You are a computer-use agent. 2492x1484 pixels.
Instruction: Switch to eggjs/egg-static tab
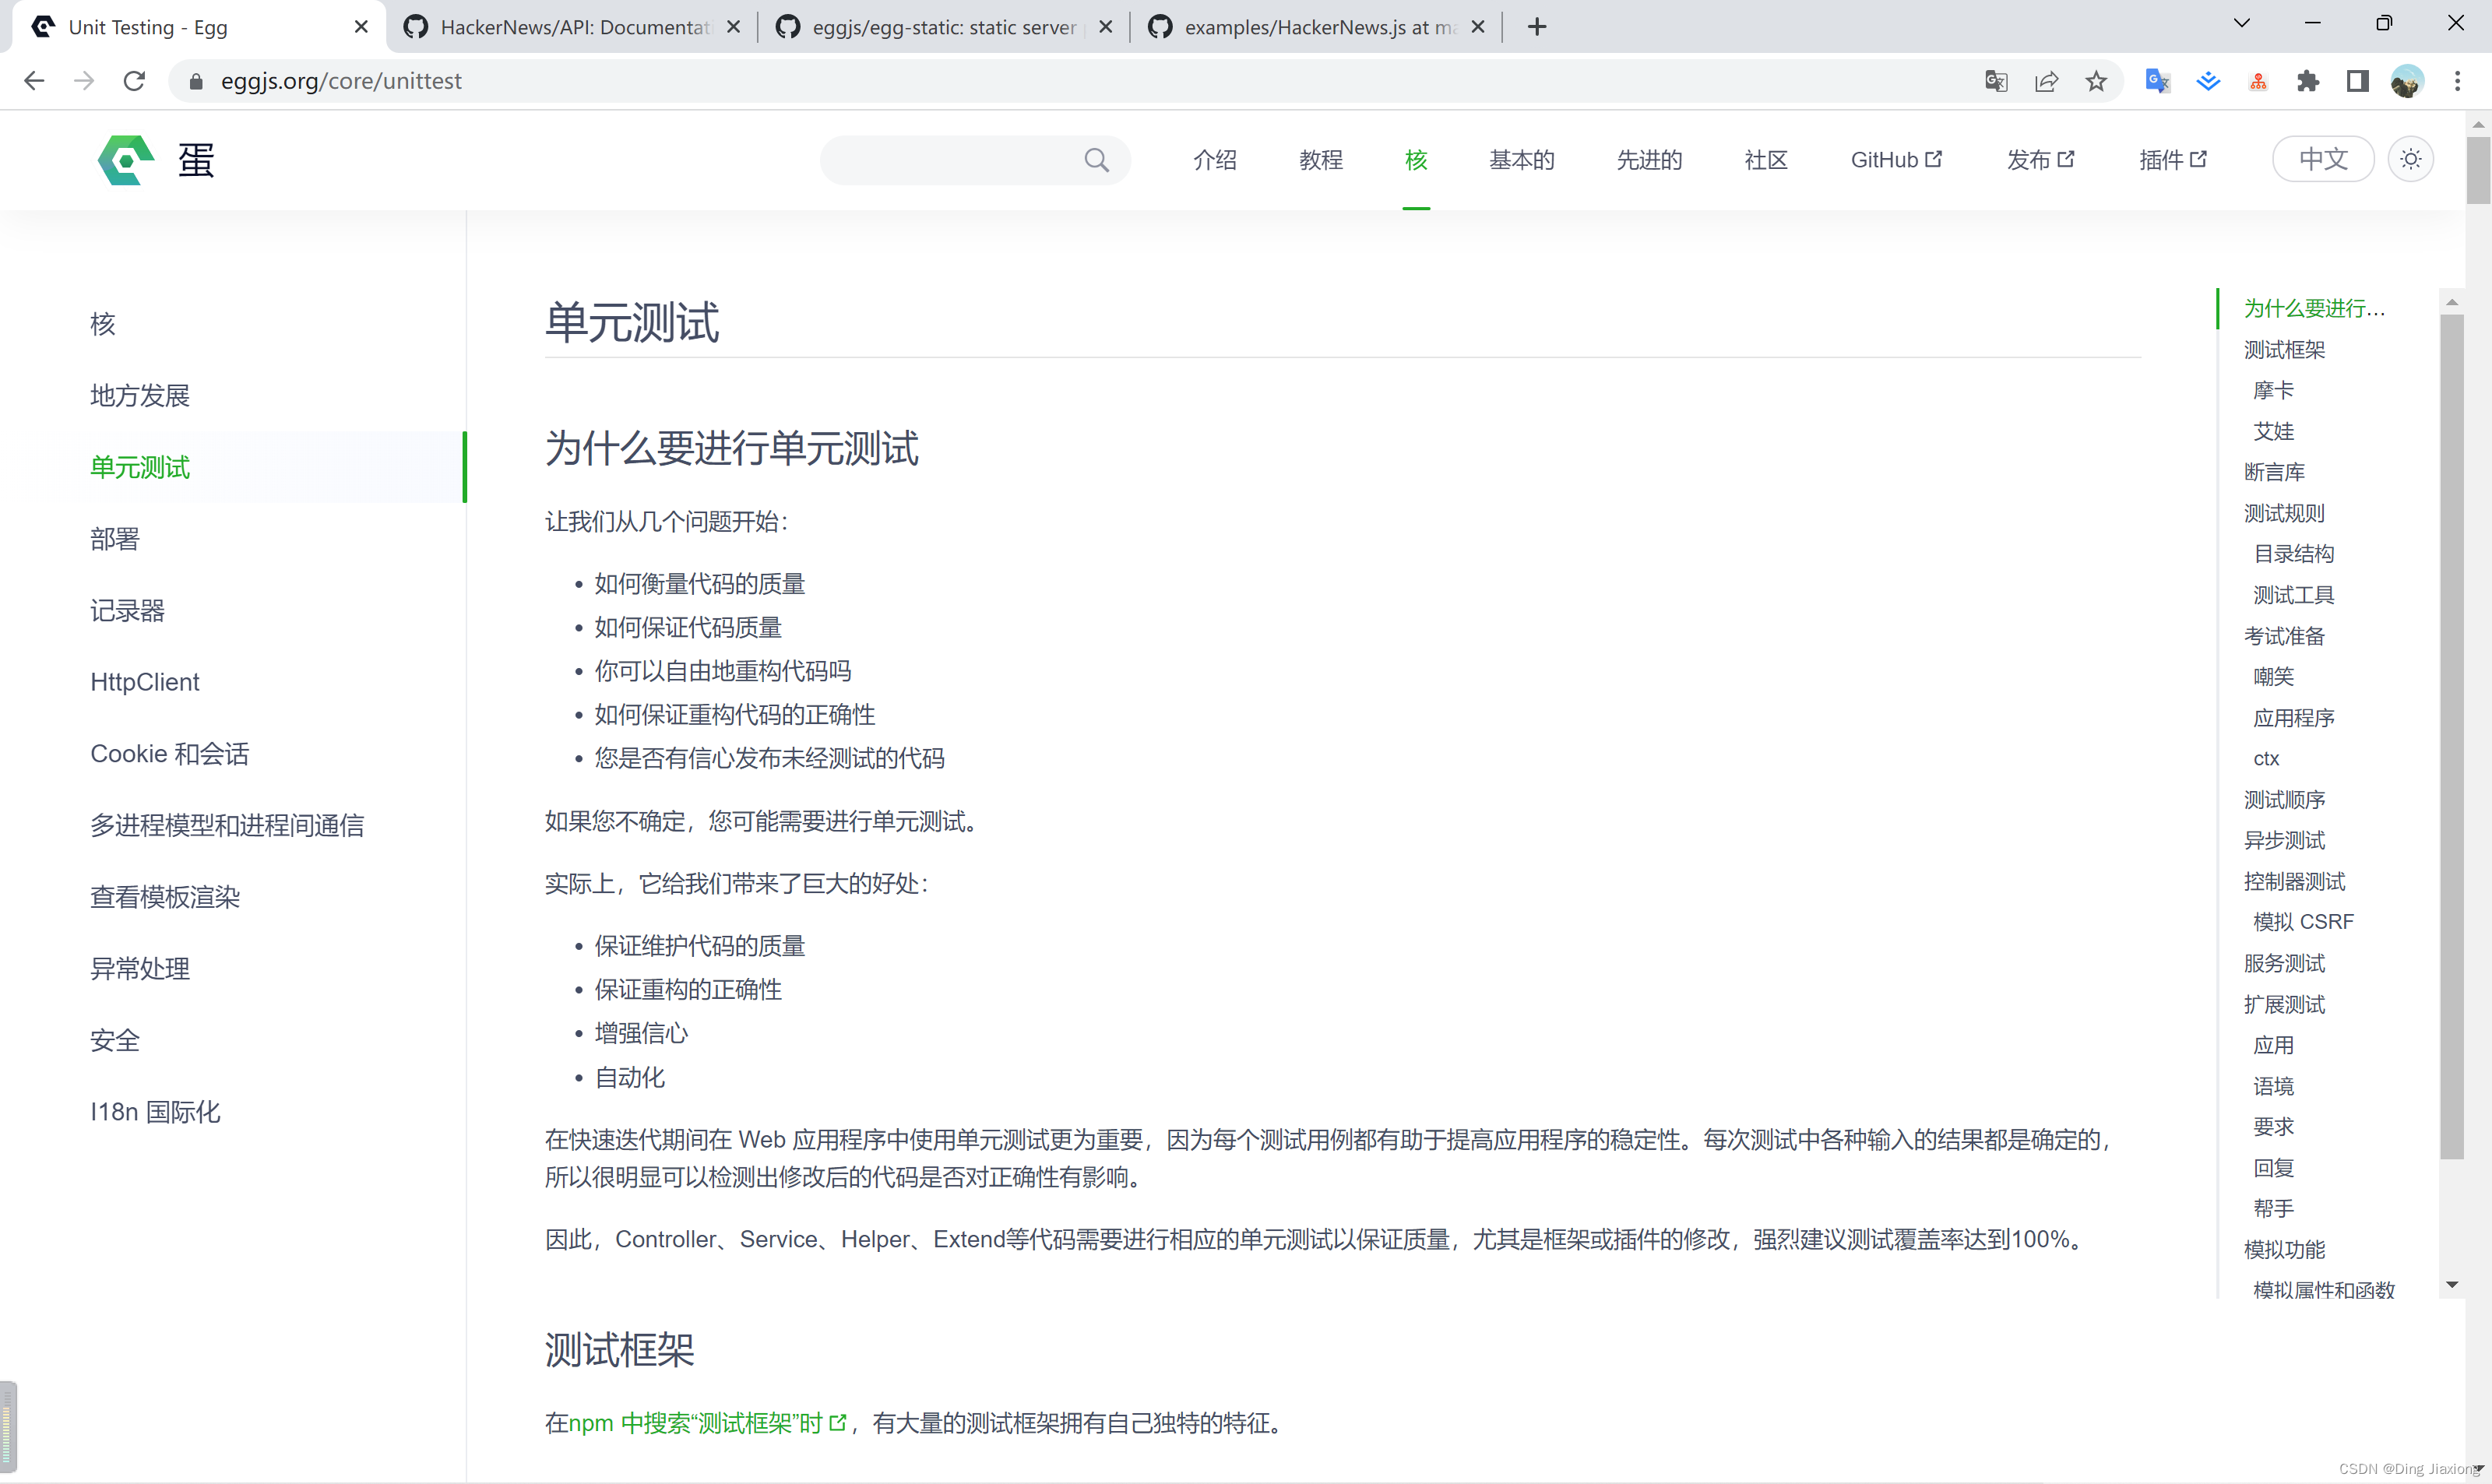pyautogui.click(x=944, y=27)
